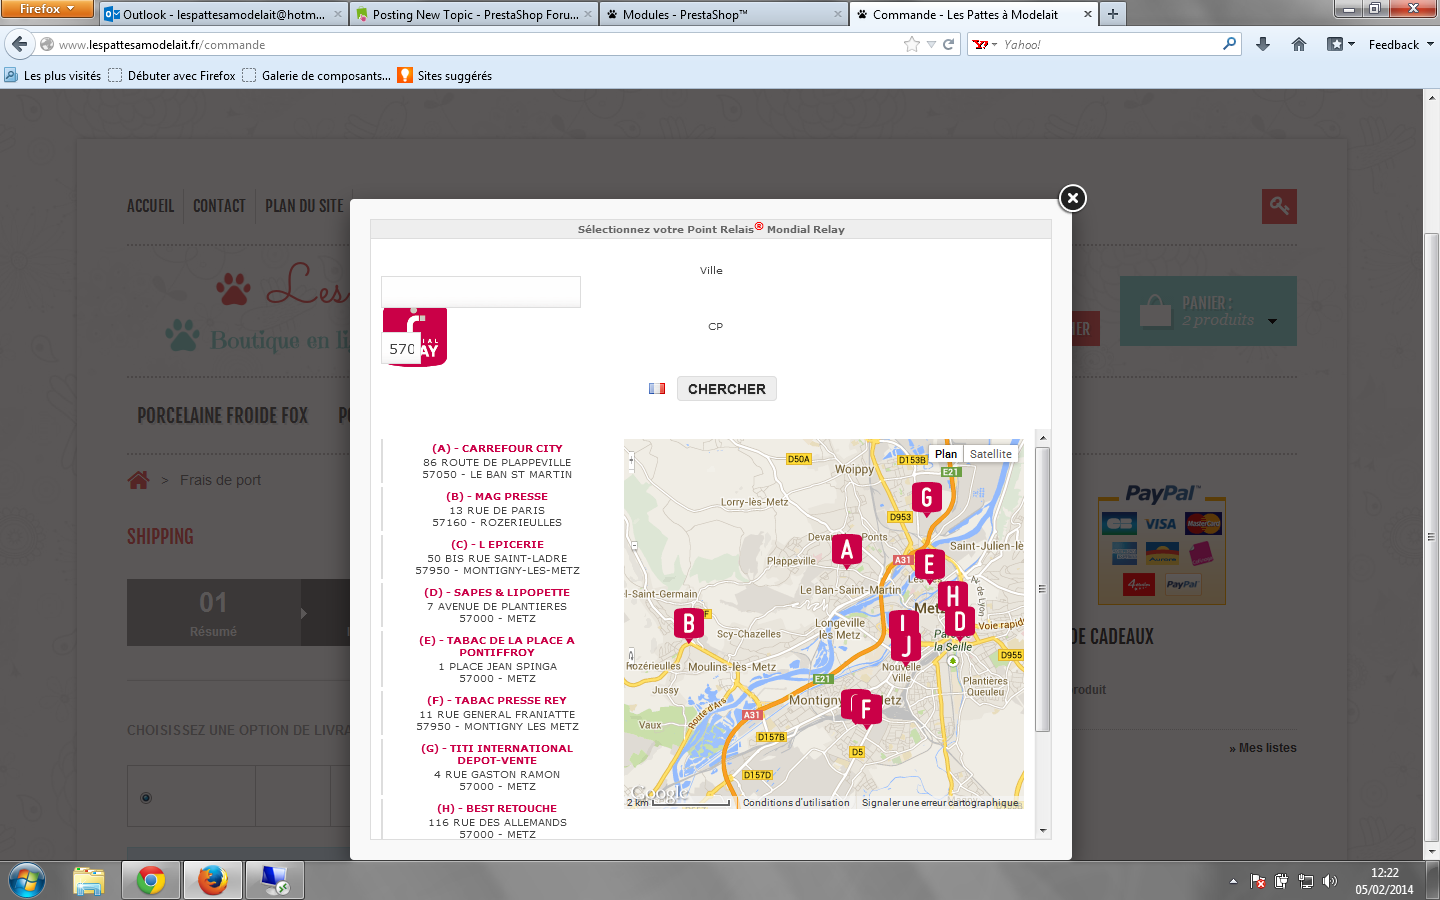Click the site search magnifier button
The image size is (1440, 900).
[1279, 206]
